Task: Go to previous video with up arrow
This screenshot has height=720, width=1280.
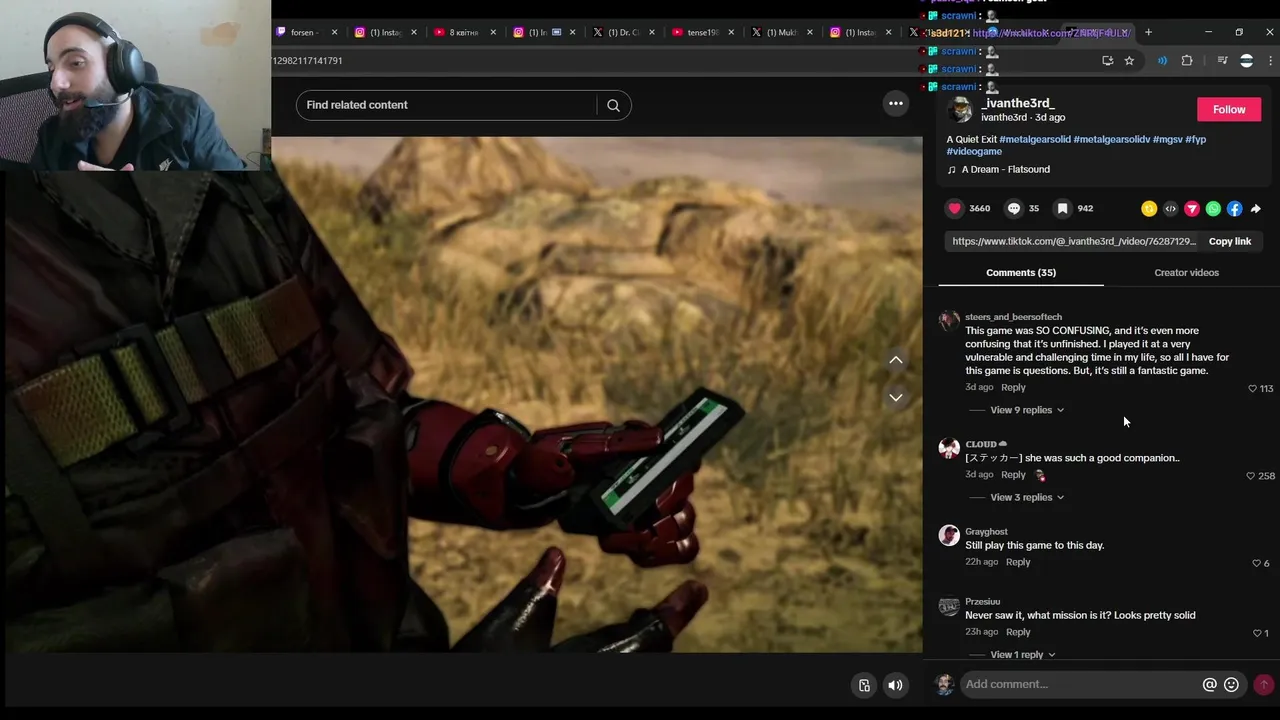Action: point(896,360)
